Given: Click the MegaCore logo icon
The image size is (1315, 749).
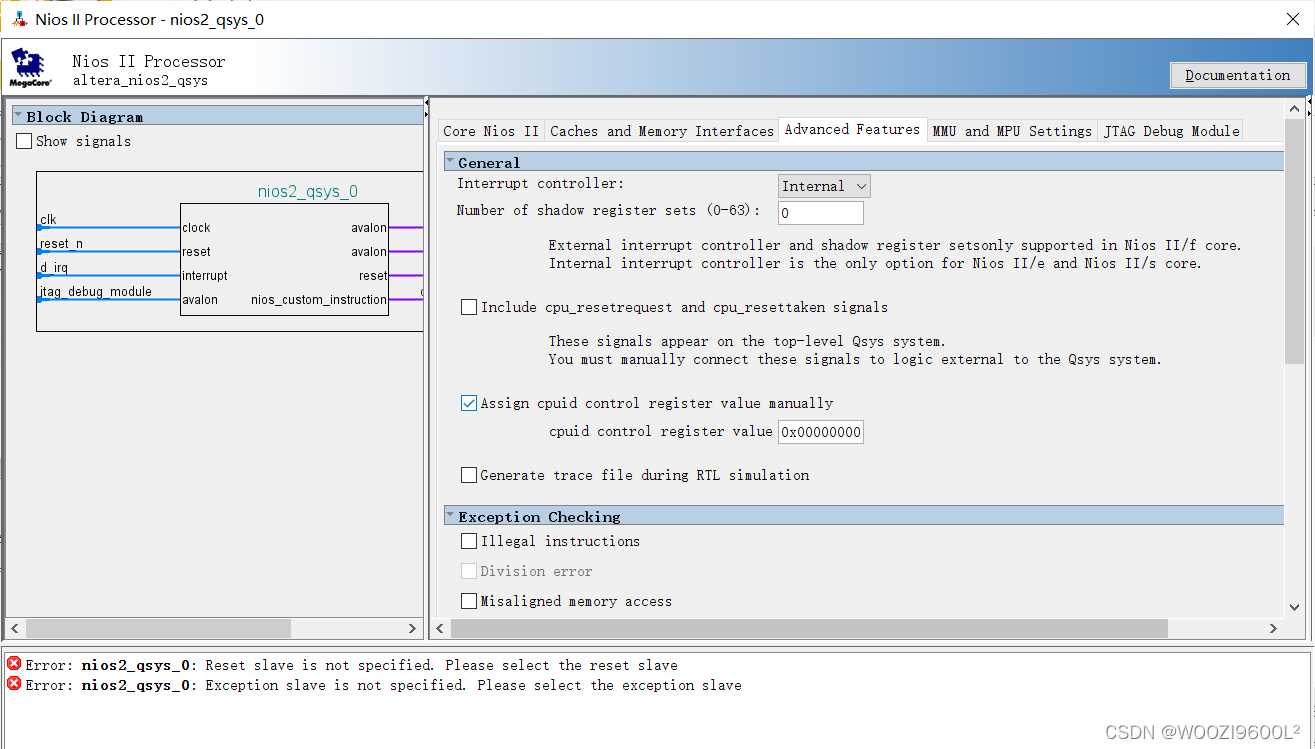Looking at the screenshot, I should (x=30, y=68).
